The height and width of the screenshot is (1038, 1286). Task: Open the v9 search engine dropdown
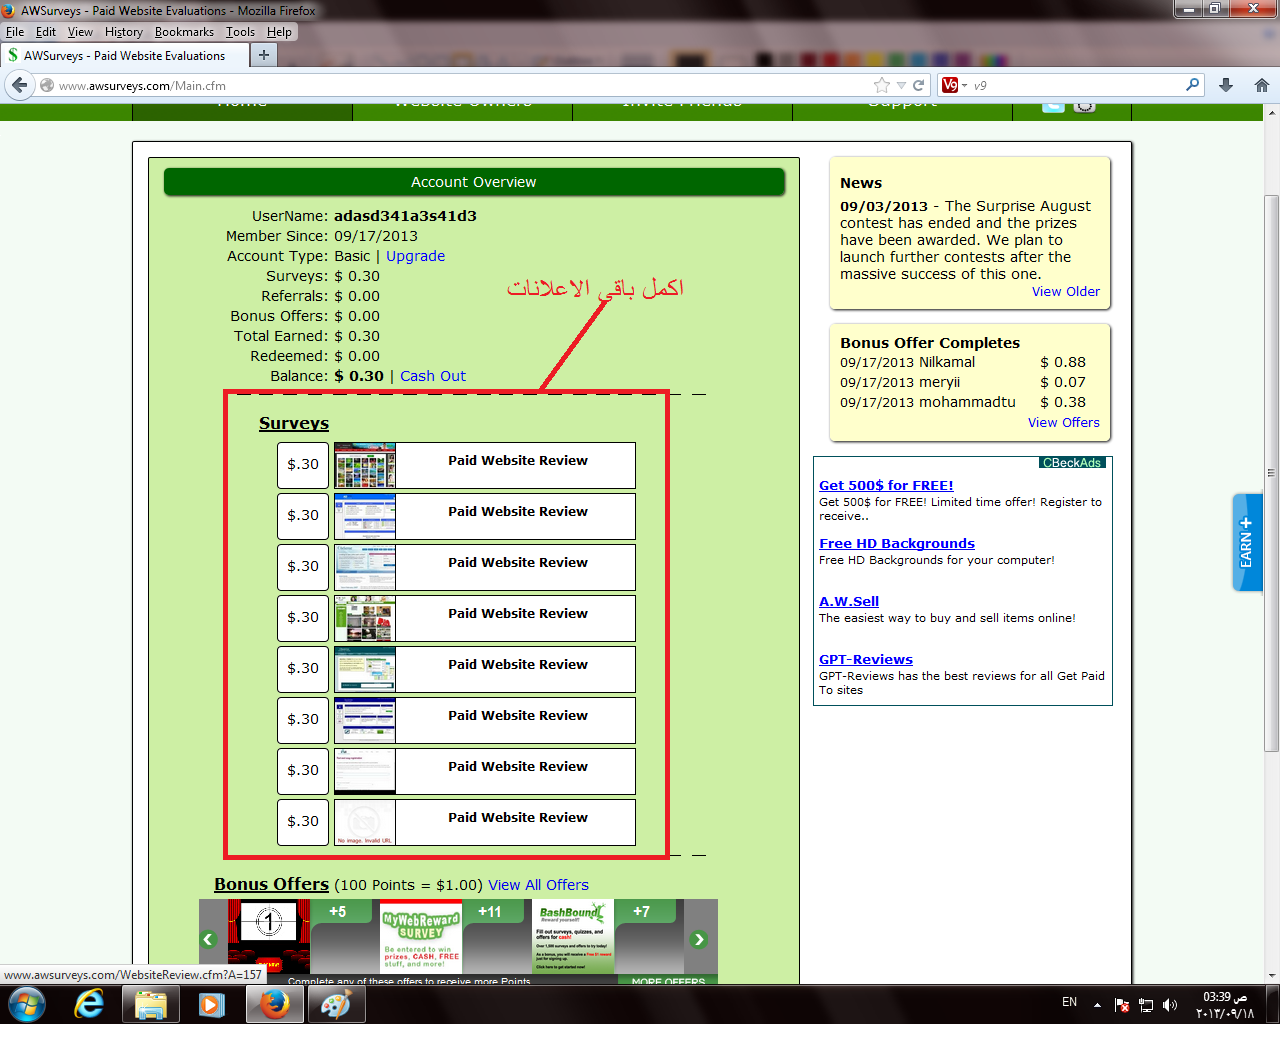click(x=955, y=85)
